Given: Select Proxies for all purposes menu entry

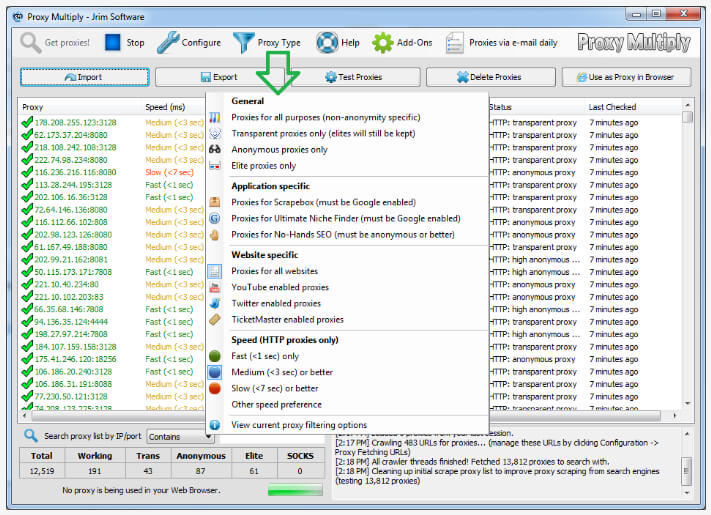Looking at the screenshot, I should pos(326,117).
